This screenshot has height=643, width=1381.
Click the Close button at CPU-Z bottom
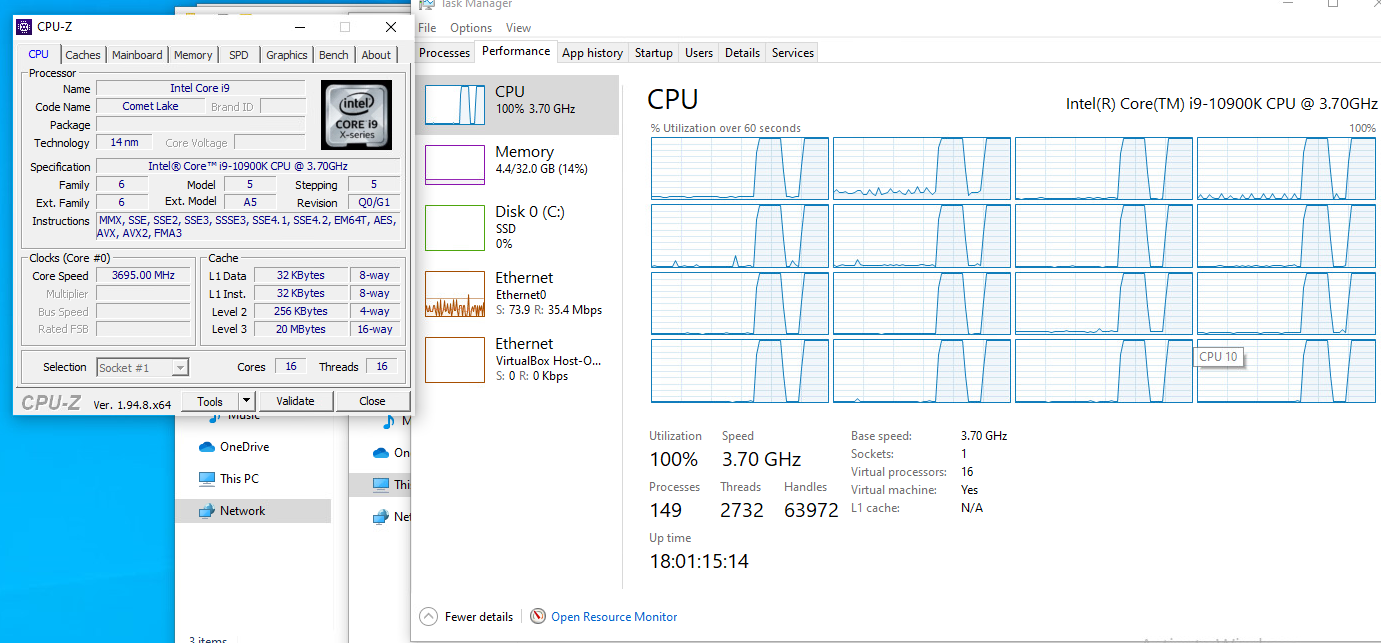tap(372, 401)
